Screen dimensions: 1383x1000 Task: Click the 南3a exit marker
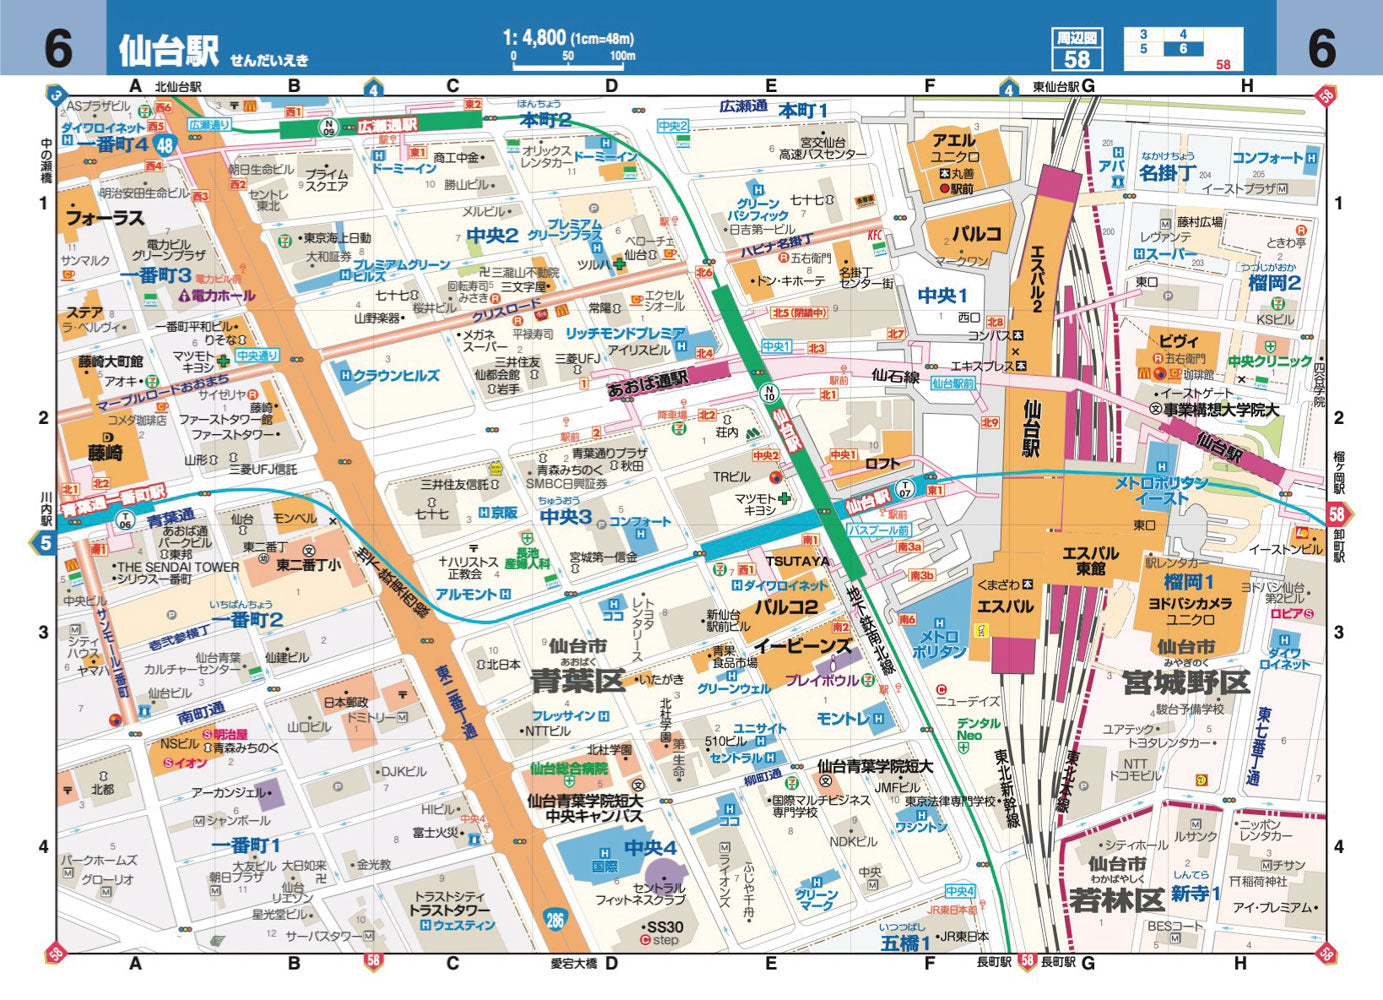(x=909, y=547)
